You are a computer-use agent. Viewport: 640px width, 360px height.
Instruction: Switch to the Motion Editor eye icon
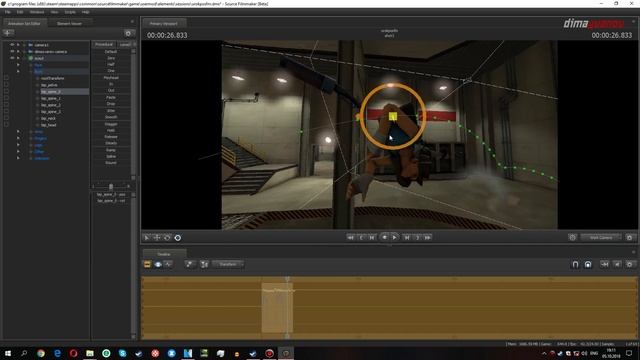coord(158,264)
